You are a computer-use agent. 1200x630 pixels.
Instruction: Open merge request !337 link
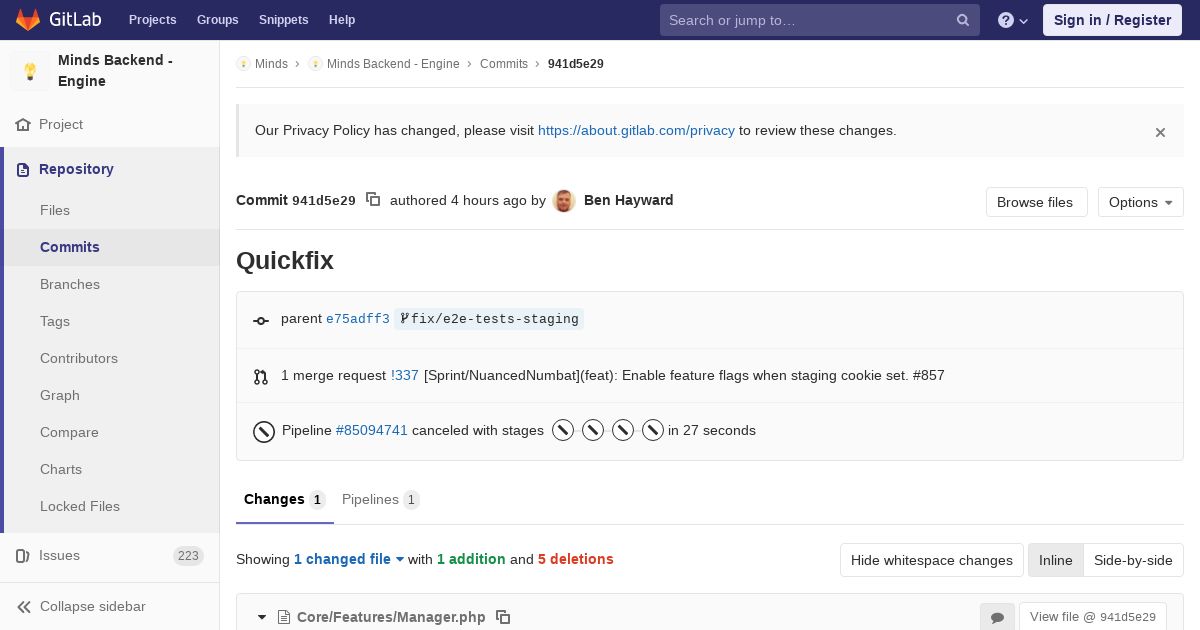tap(405, 375)
